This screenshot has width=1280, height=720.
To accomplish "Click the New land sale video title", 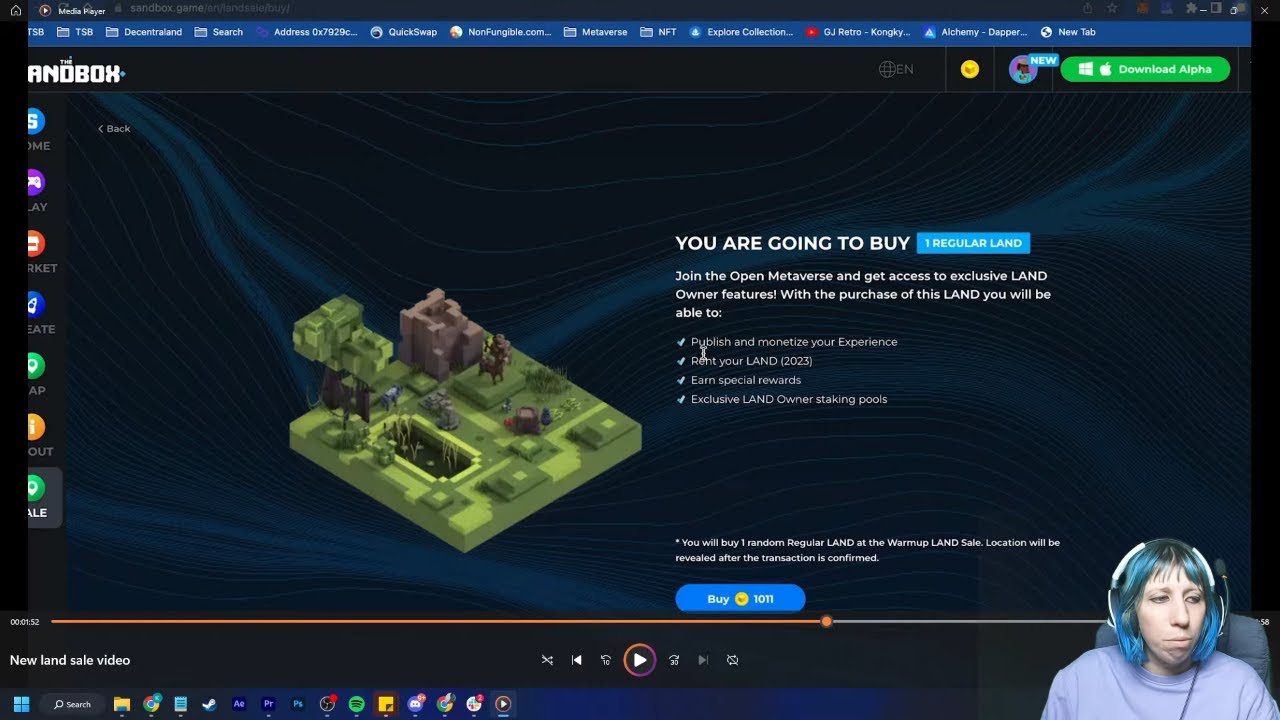I will (70, 660).
